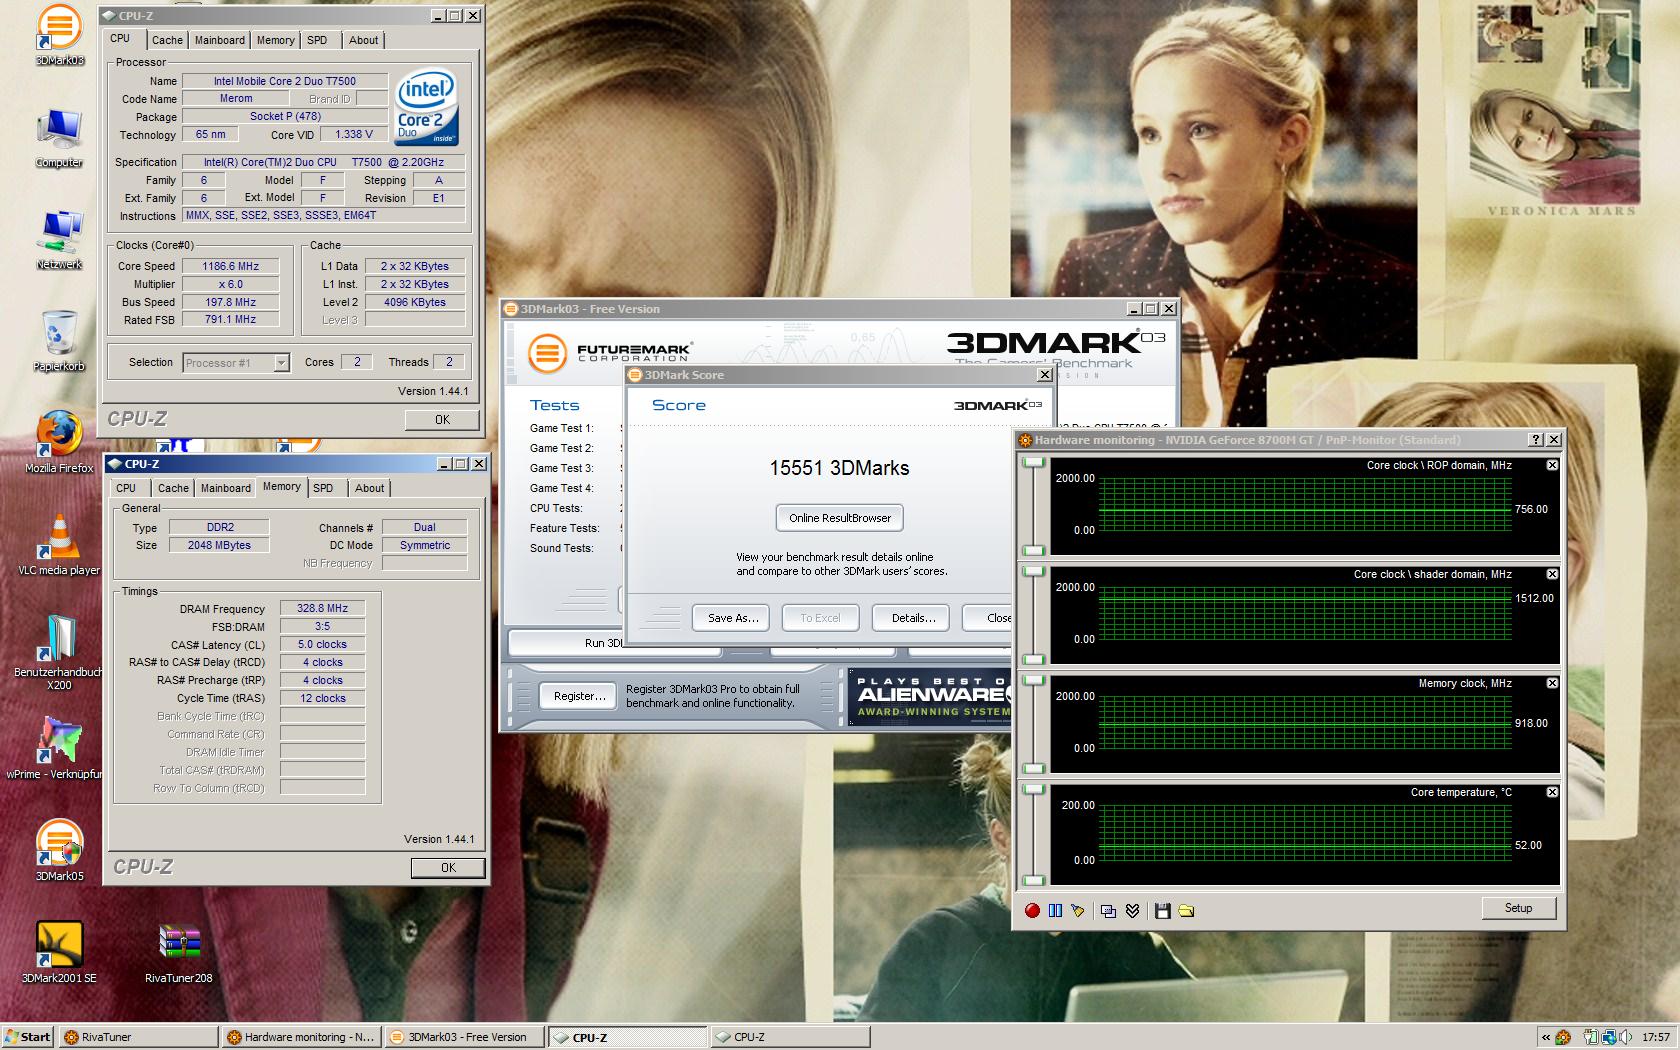Open the RivaTuner208 archive icon
The width and height of the screenshot is (1680, 1050).
[179, 953]
